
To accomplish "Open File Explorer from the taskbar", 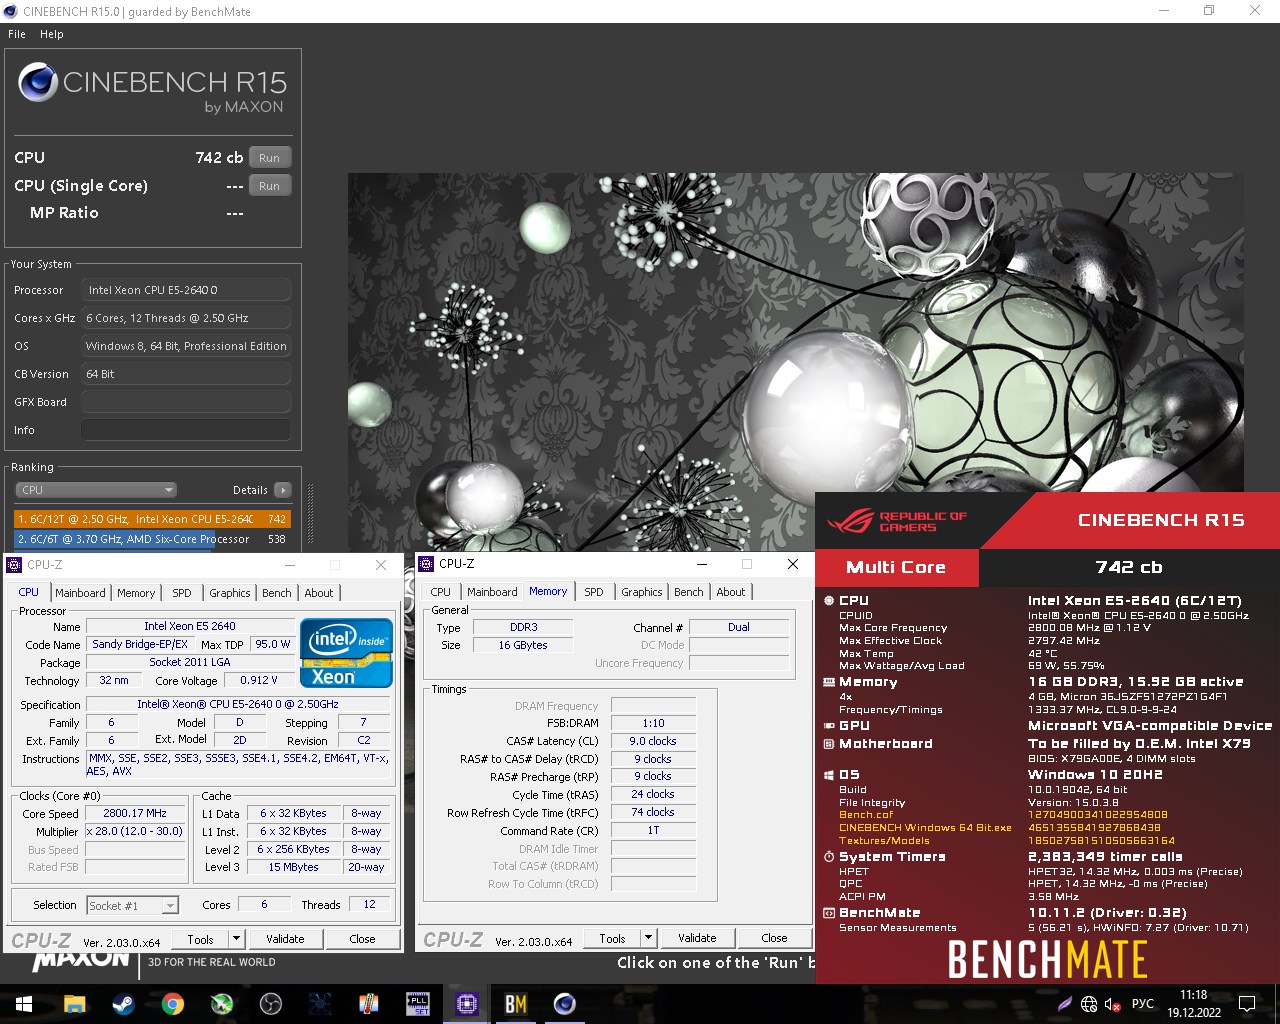I will click(74, 1004).
